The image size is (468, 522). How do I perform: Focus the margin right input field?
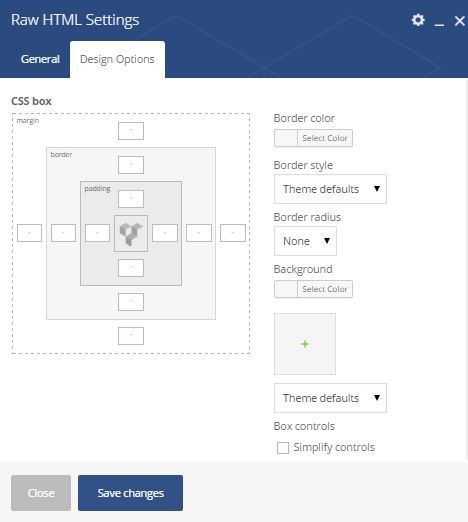233,233
